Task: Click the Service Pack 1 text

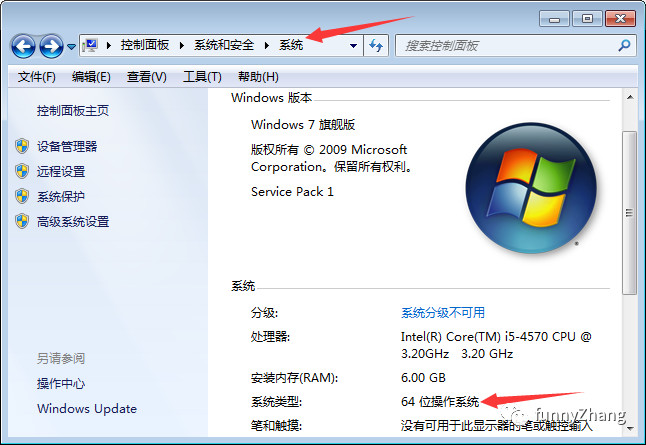Action: pyautogui.click(x=292, y=192)
